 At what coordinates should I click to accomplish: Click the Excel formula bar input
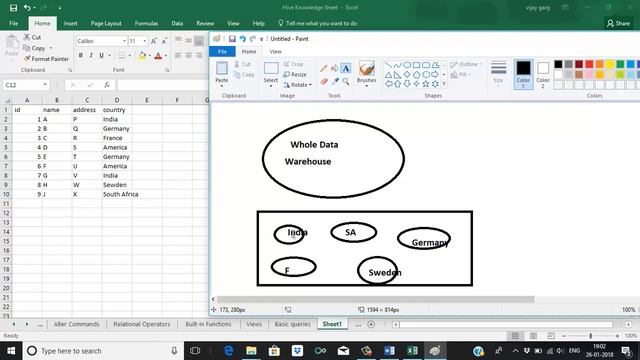[163, 85]
